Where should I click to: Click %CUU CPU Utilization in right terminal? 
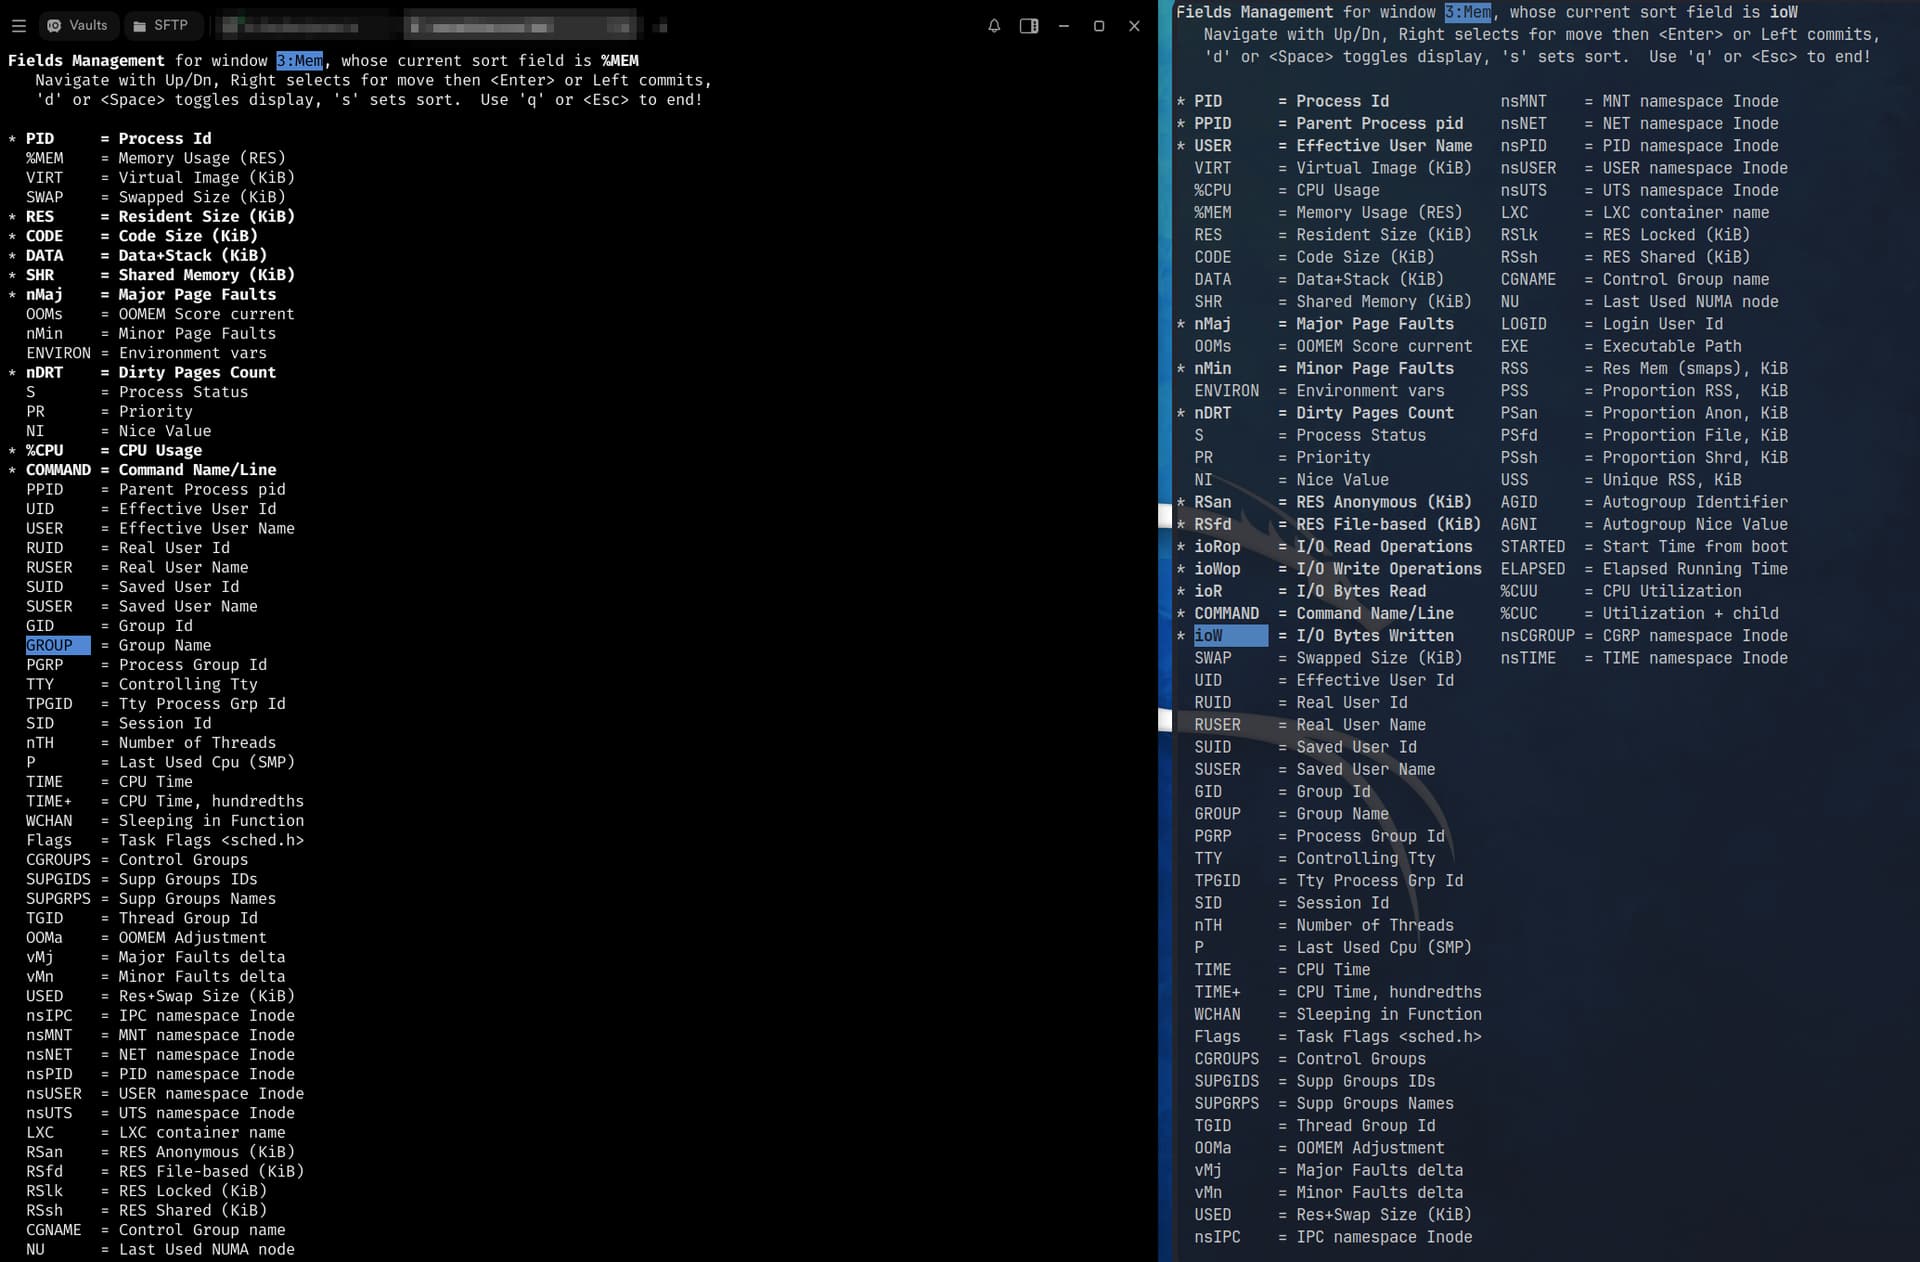(x=1621, y=591)
